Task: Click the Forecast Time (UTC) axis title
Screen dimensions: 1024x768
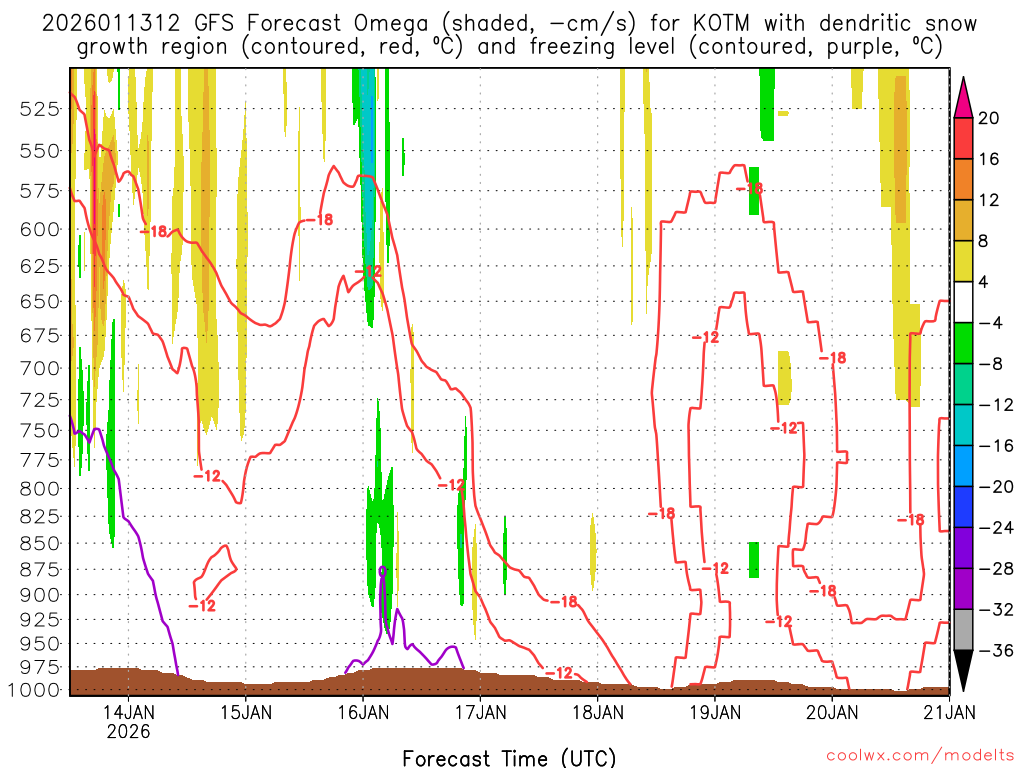Action: (509, 758)
